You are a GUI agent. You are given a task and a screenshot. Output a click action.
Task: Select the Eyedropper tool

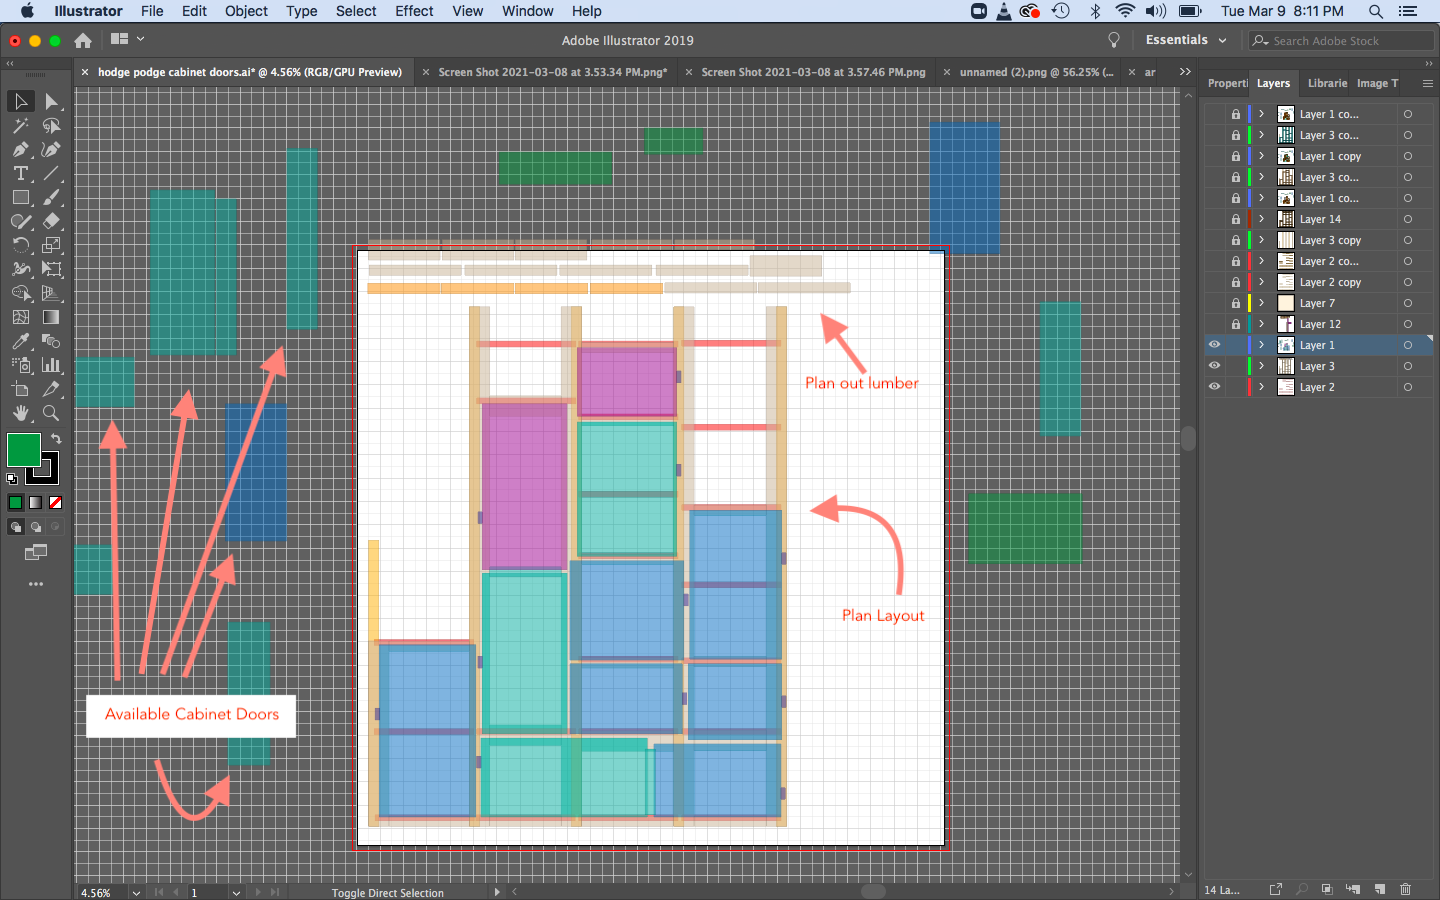20,341
